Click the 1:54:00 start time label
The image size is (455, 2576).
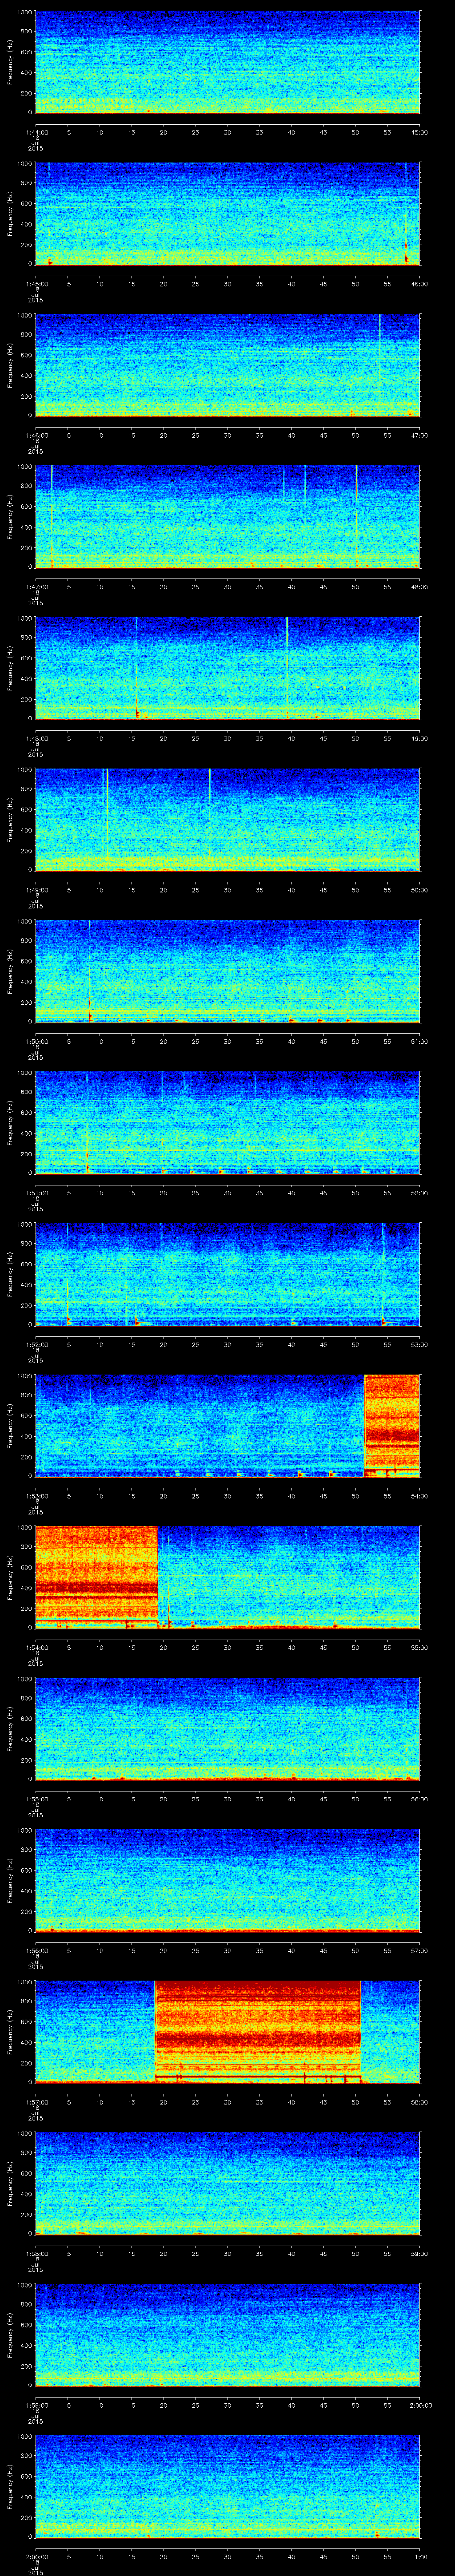pyautogui.click(x=37, y=1647)
